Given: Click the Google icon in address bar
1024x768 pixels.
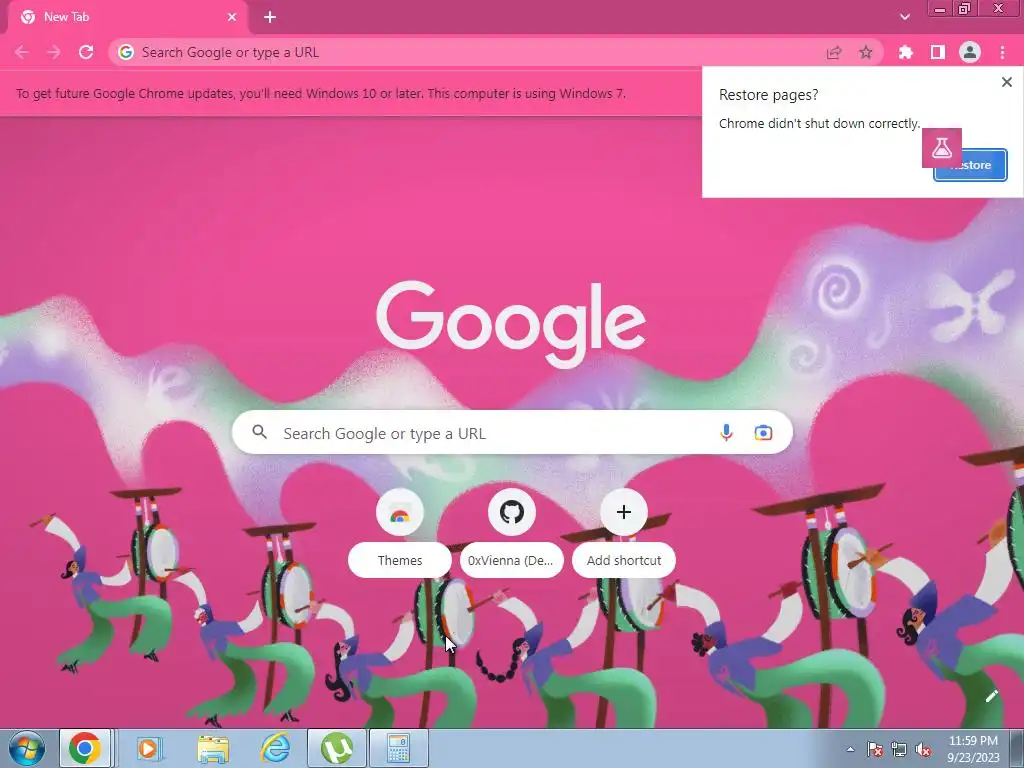Looking at the screenshot, I should pos(126,52).
